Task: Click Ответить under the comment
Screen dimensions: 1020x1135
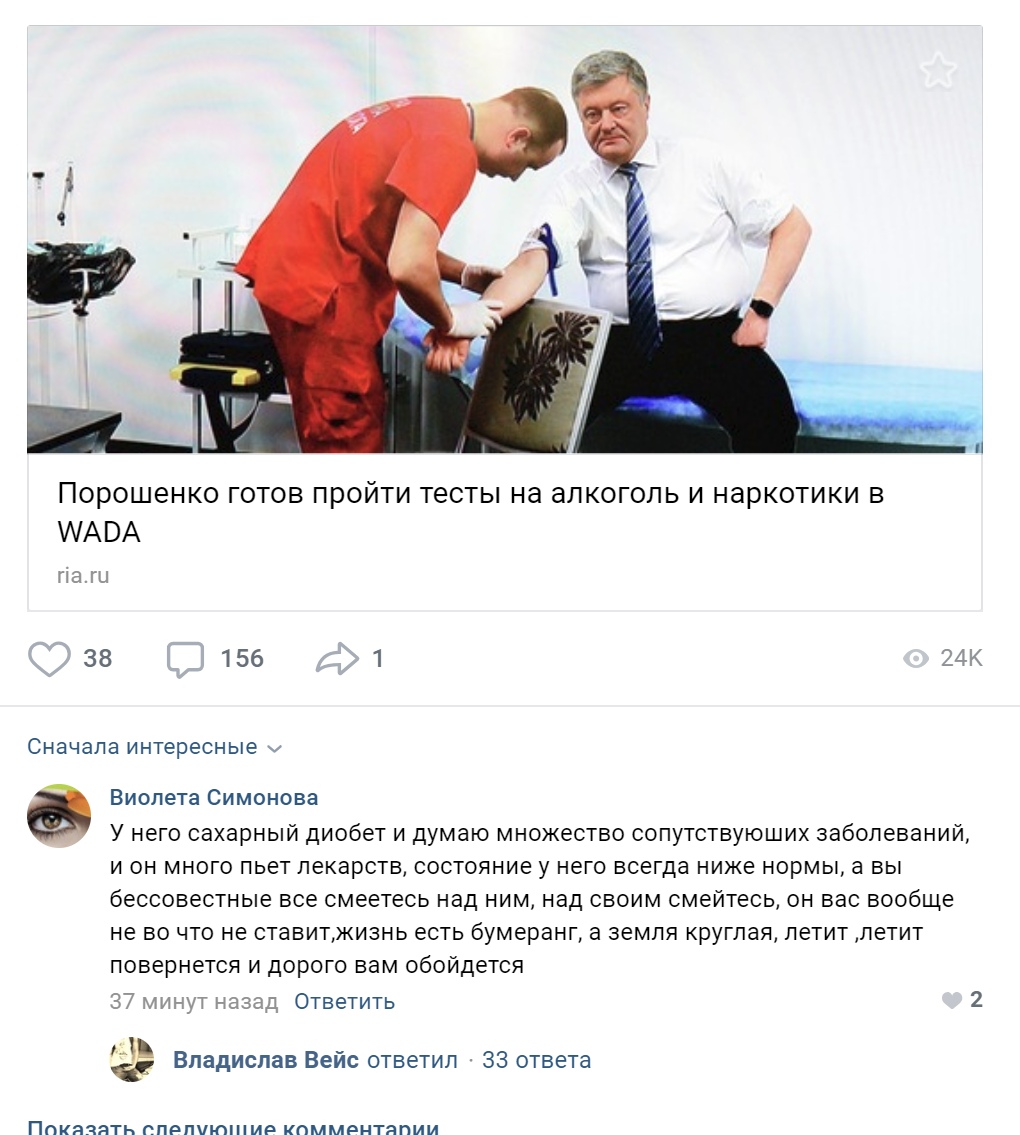Action: (x=345, y=1002)
